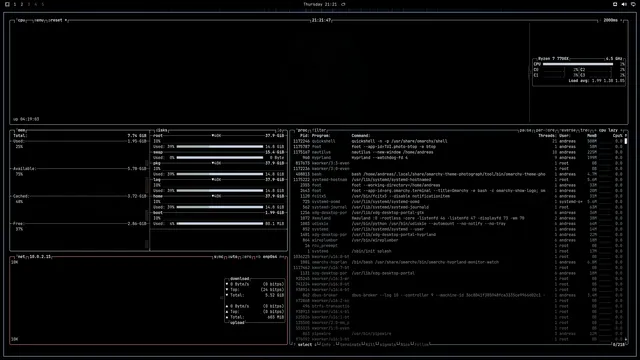Toggle reverse sorting in proc box

pyautogui.click(x=567, y=130)
